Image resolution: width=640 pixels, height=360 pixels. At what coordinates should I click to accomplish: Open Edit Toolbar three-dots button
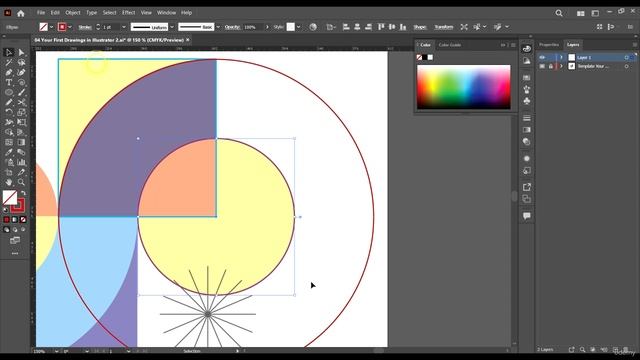coord(15,253)
